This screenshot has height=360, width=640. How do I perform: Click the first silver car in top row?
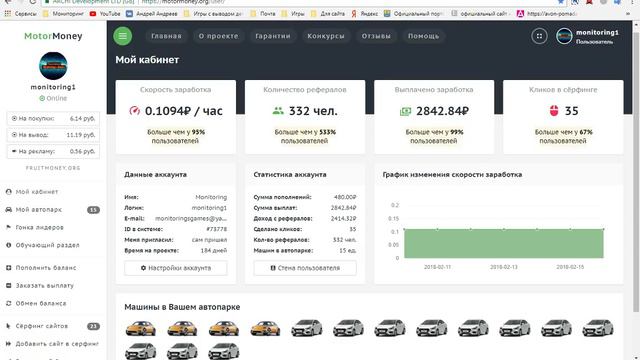pos(307,328)
